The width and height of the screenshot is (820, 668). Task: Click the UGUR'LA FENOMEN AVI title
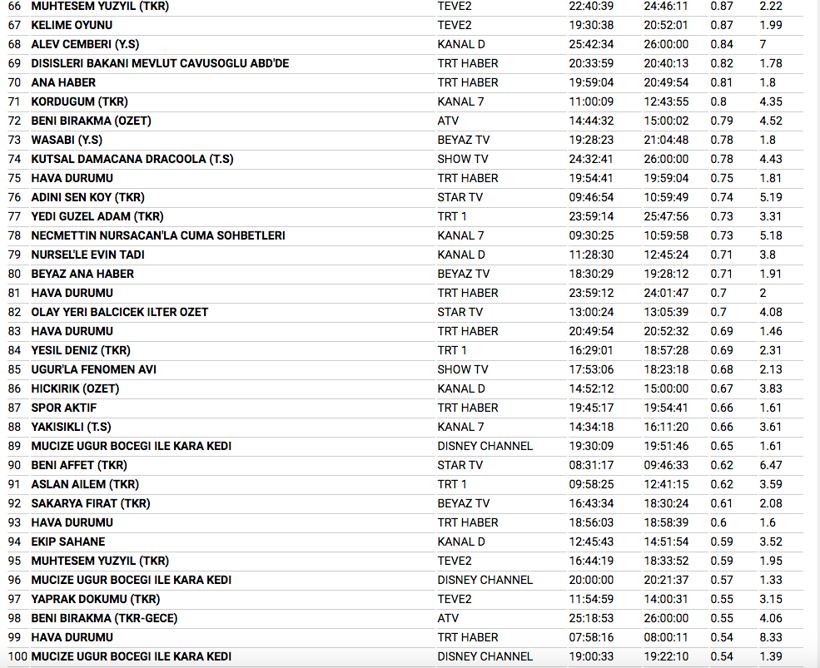point(93,369)
